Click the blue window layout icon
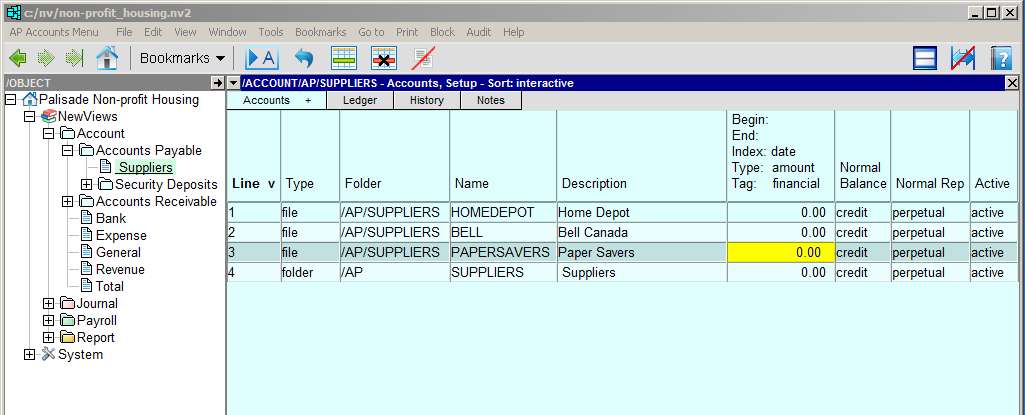 [x=925, y=58]
